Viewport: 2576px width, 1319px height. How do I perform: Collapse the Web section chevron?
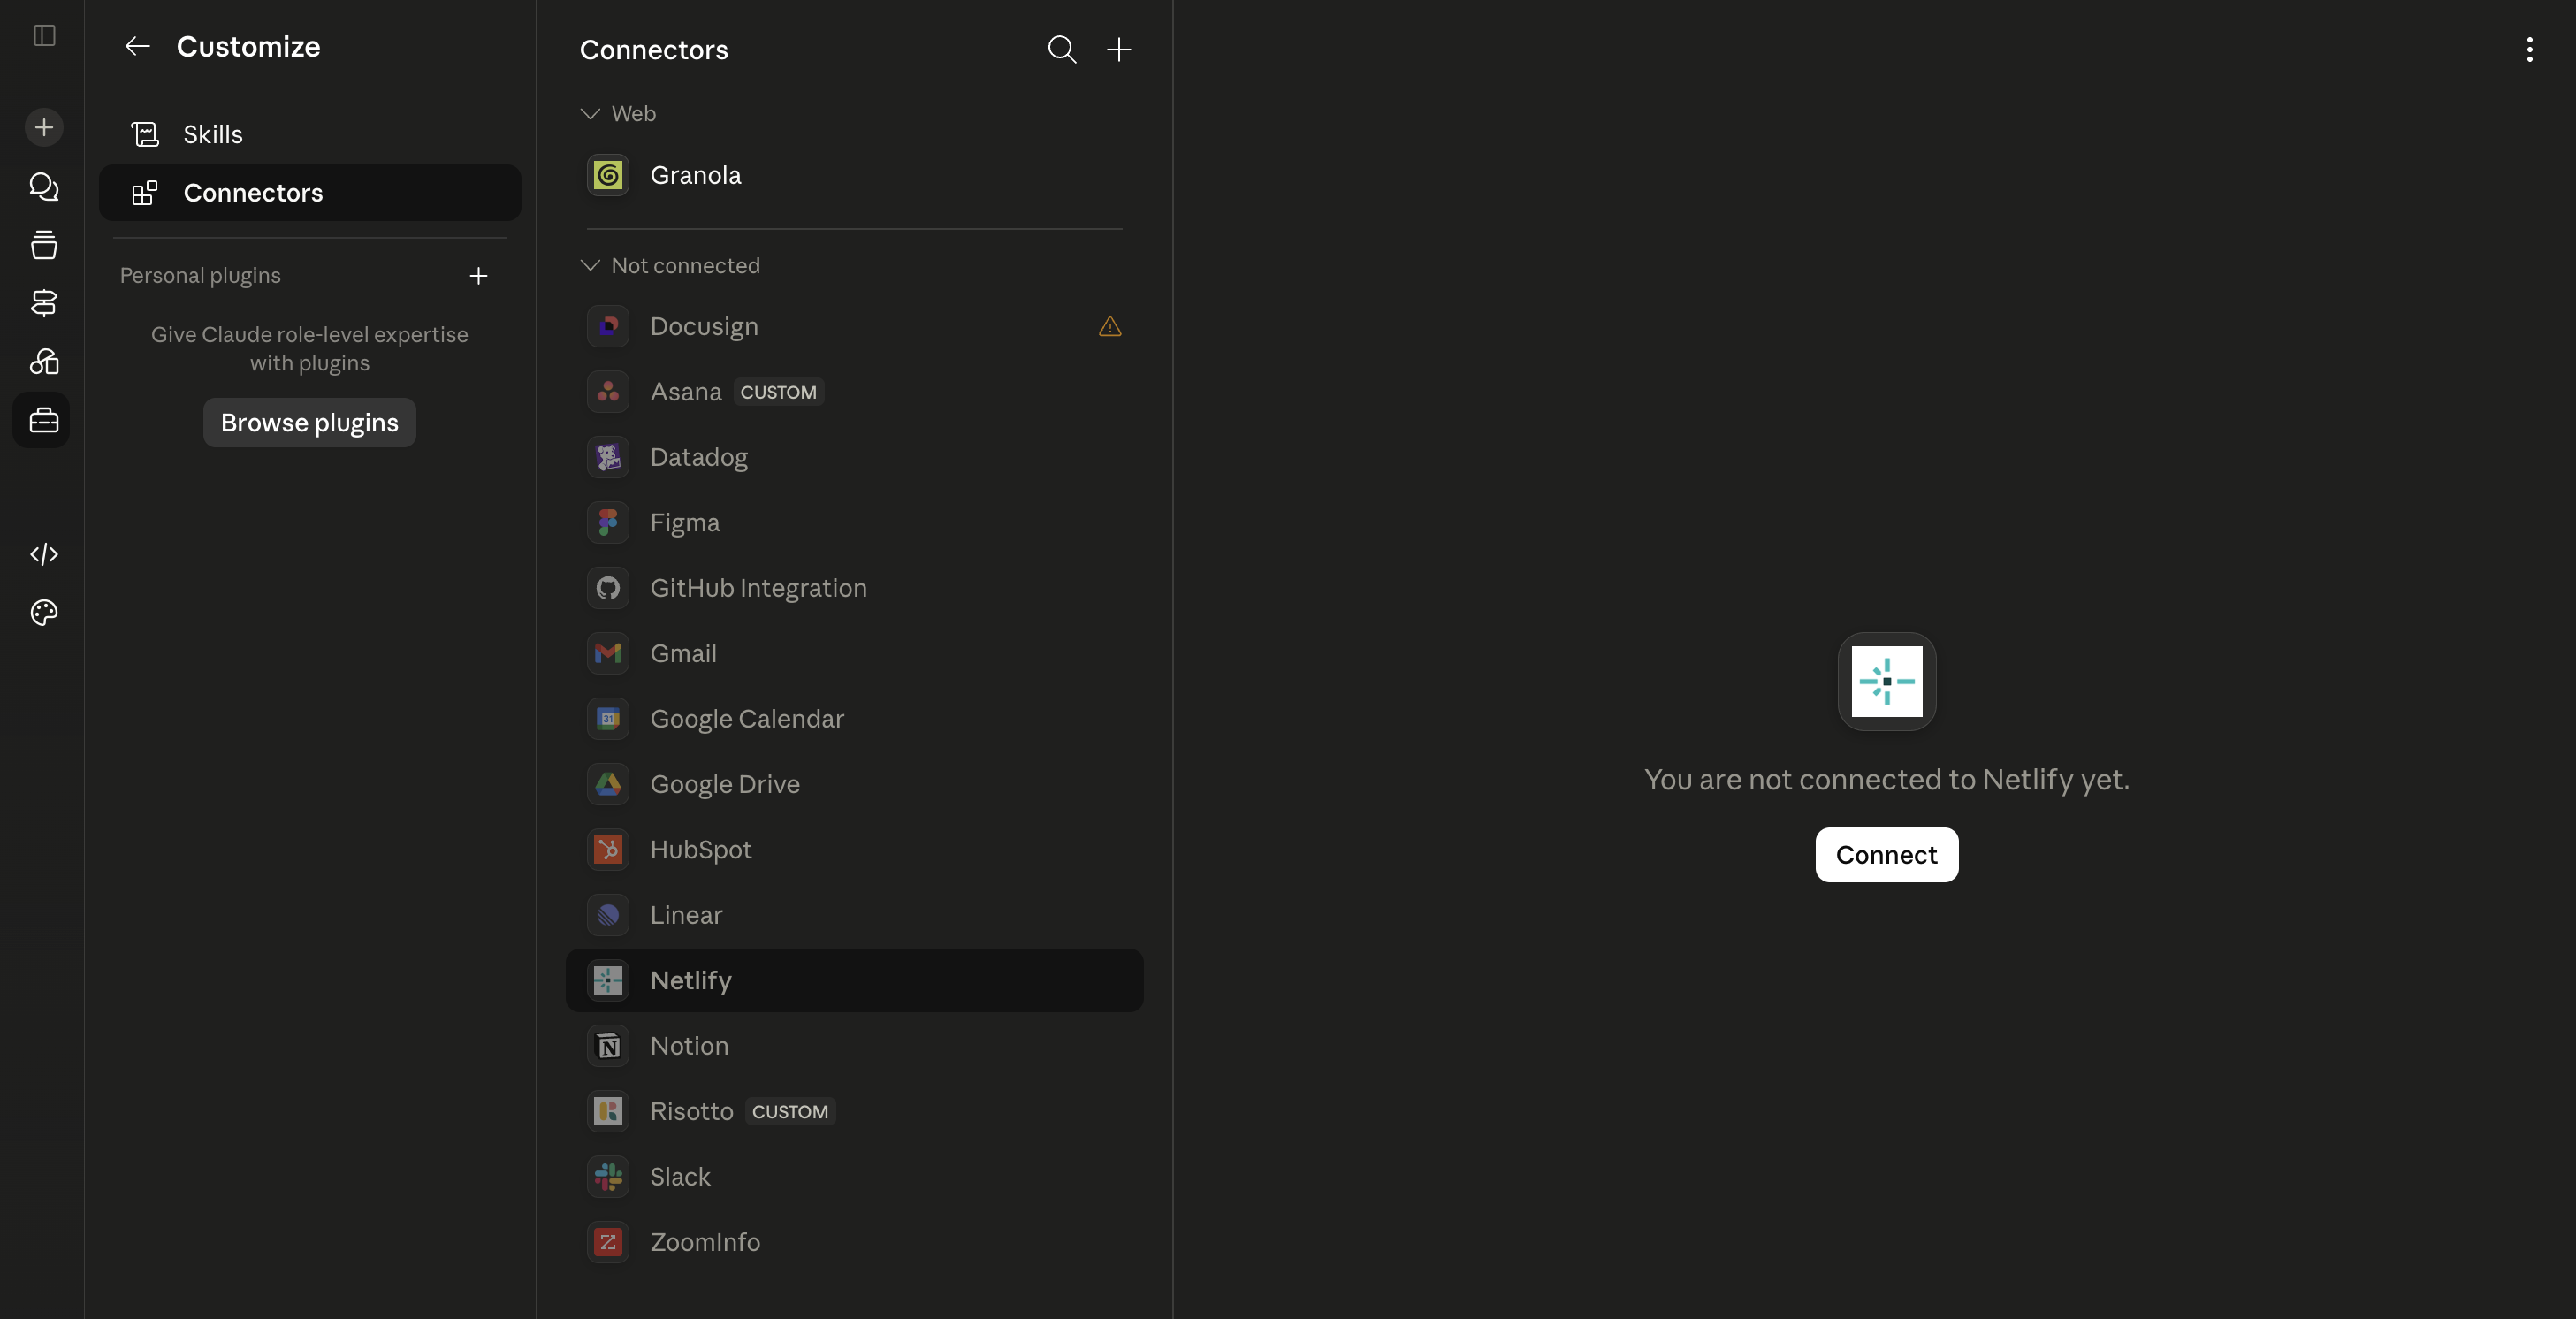tap(590, 114)
